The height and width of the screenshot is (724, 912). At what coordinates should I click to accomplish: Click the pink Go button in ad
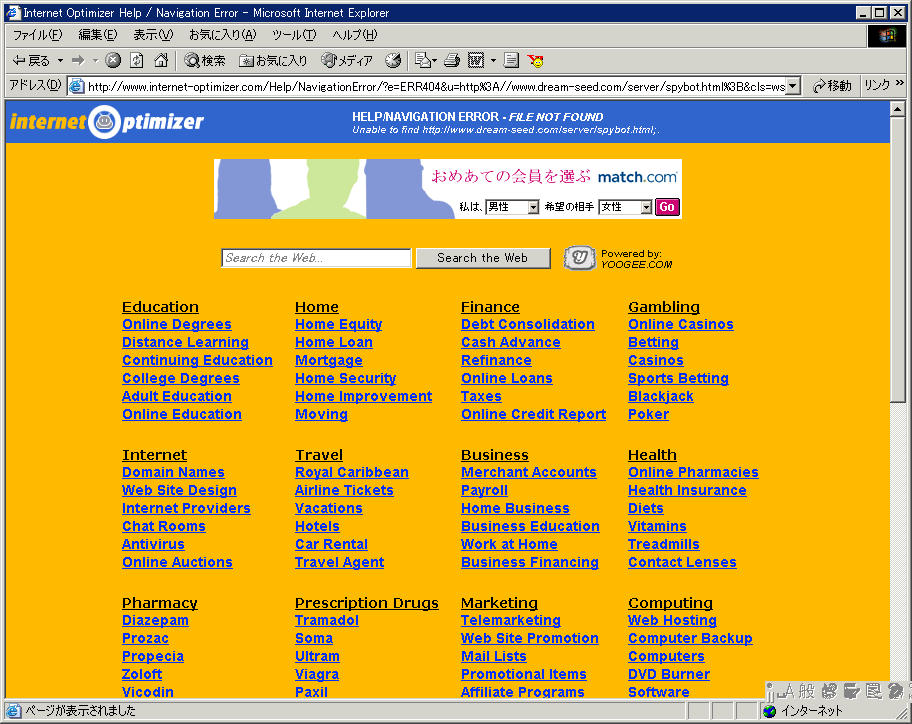click(667, 206)
